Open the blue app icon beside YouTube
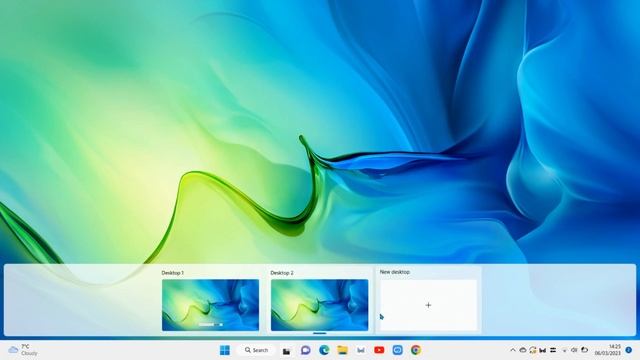Image resolution: width=640 pixels, height=360 pixels. tap(398, 350)
